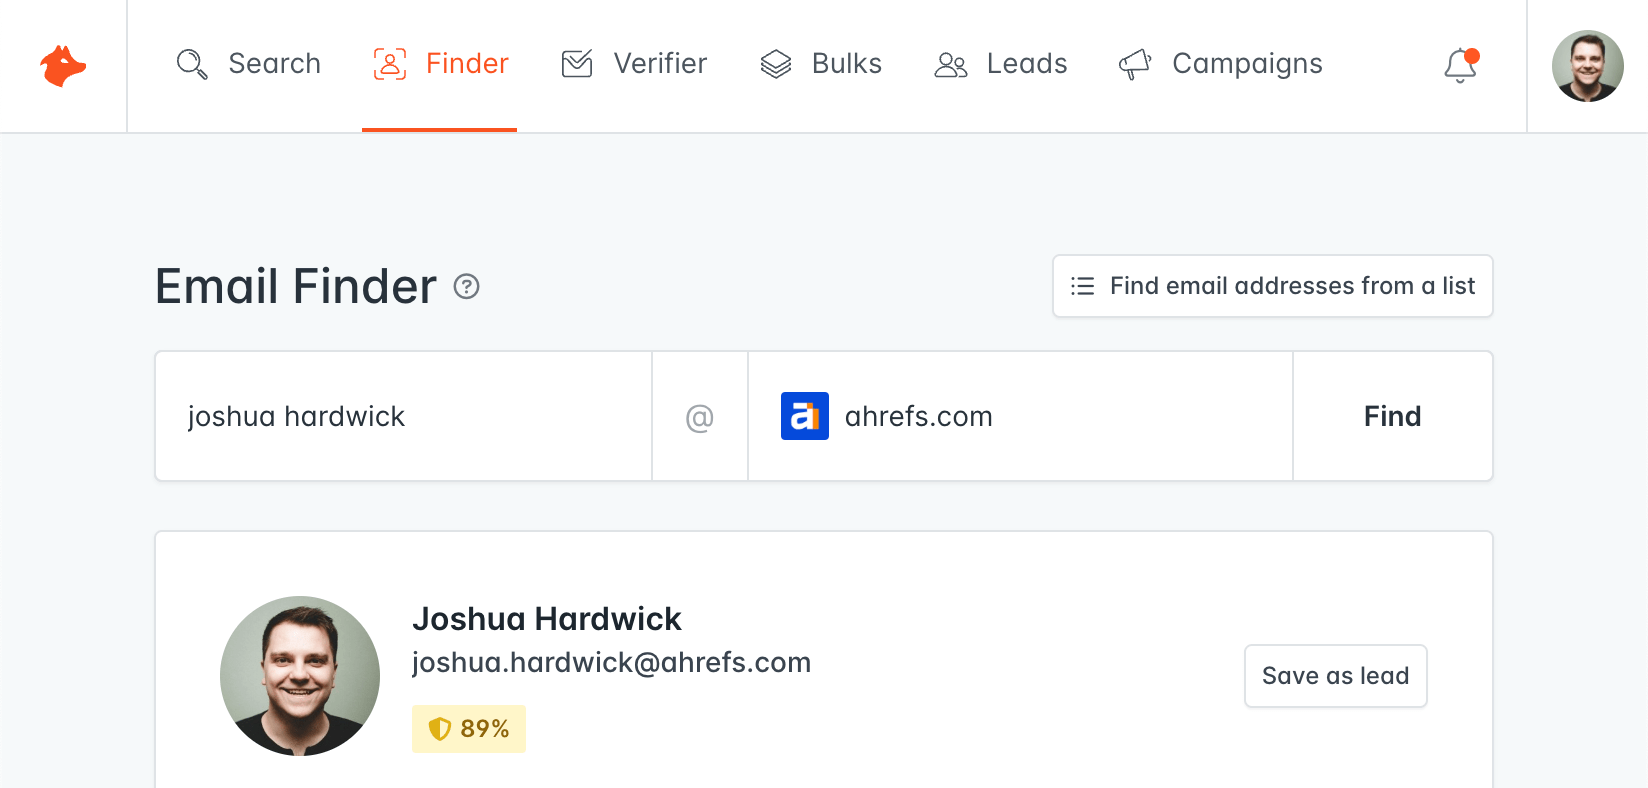Click the ahrefs logo in domain field
The height and width of the screenshot is (788, 1648).
(805, 416)
